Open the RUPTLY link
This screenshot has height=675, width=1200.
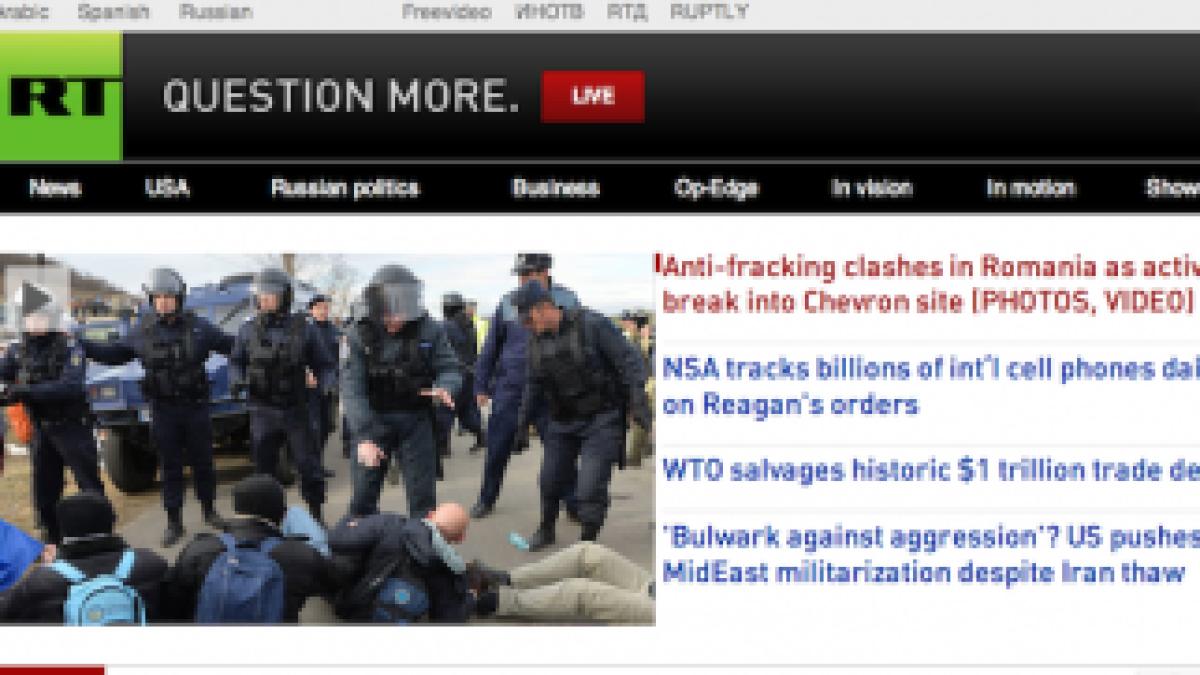click(x=708, y=12)
